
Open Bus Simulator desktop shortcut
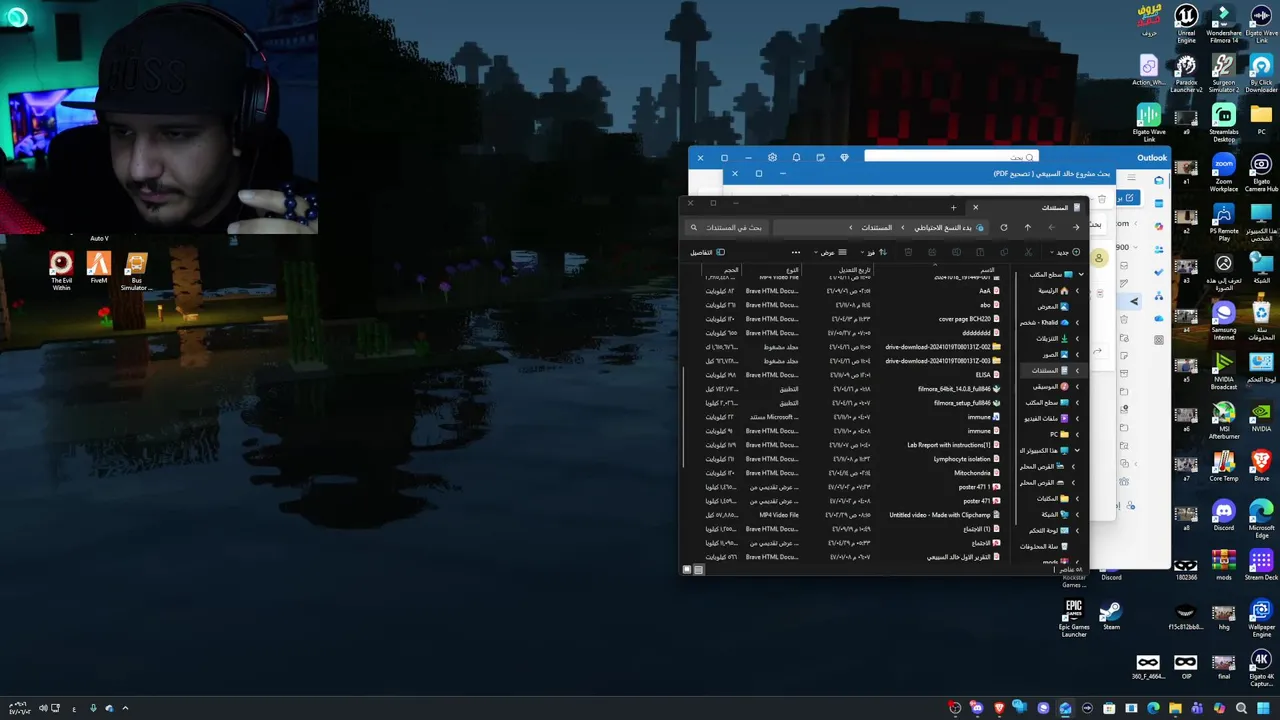pyautogui.click(x=136, y=271)
